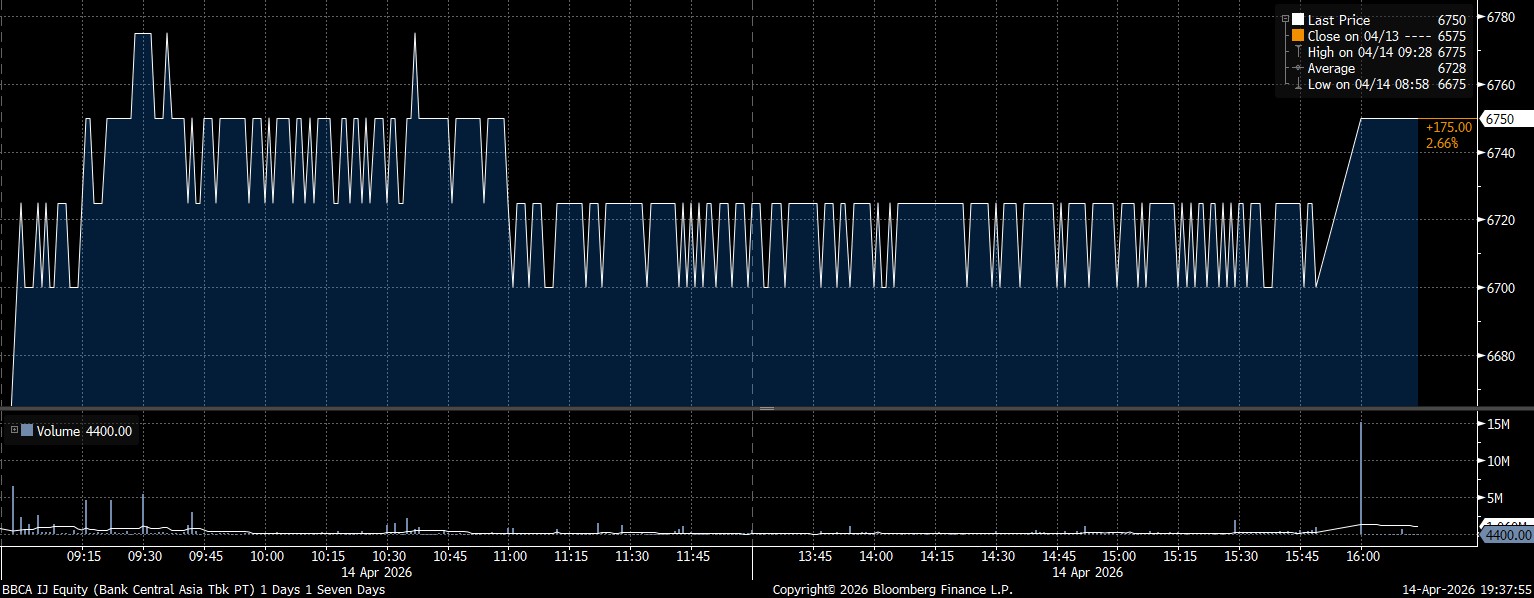Click the Last Price legend label

tap(1338, 20)
